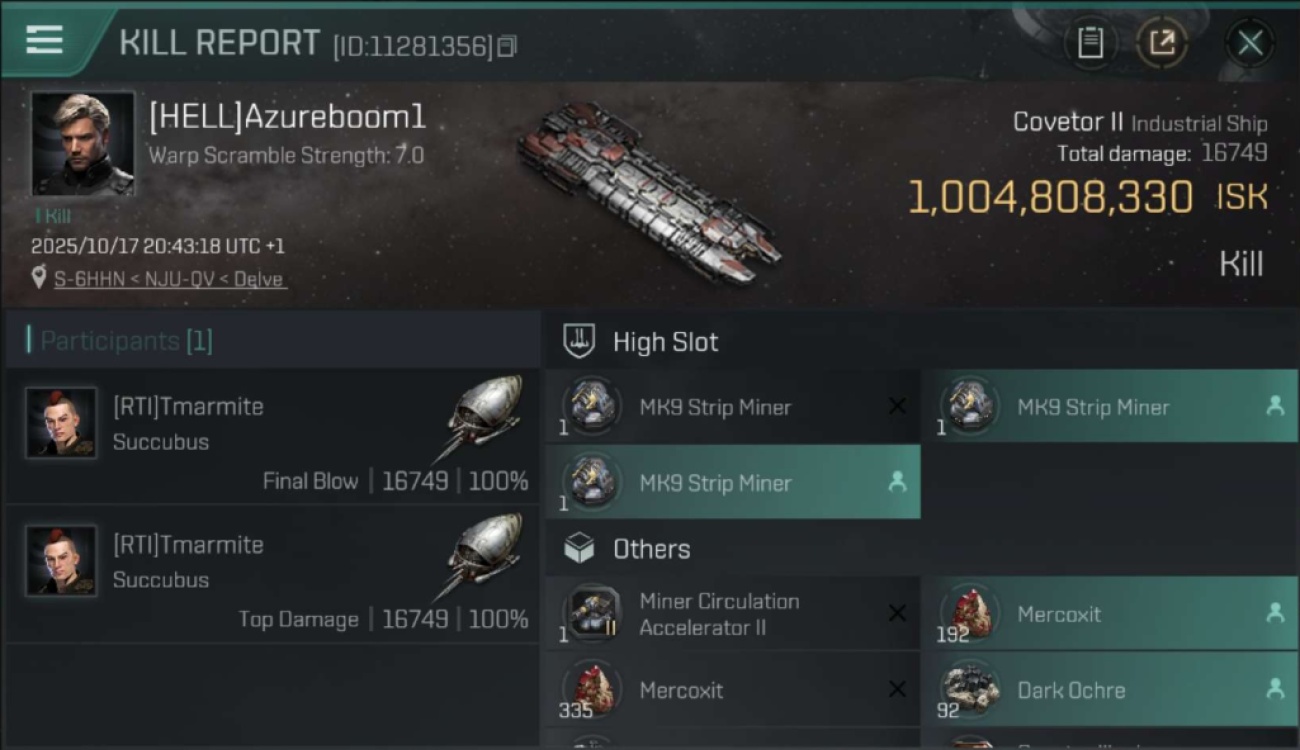Share the kill report externally
Image resolution: width=1300 pixels, height=750 pixels.
point(1162,43)
